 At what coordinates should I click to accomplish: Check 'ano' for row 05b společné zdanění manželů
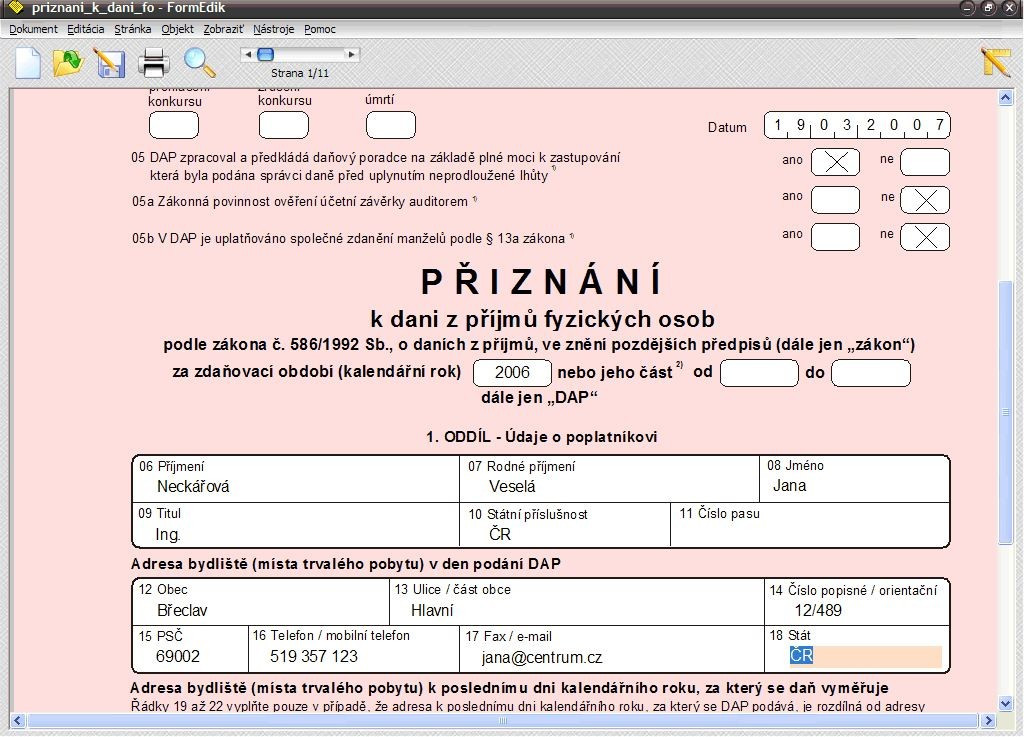tap(835, 237)
